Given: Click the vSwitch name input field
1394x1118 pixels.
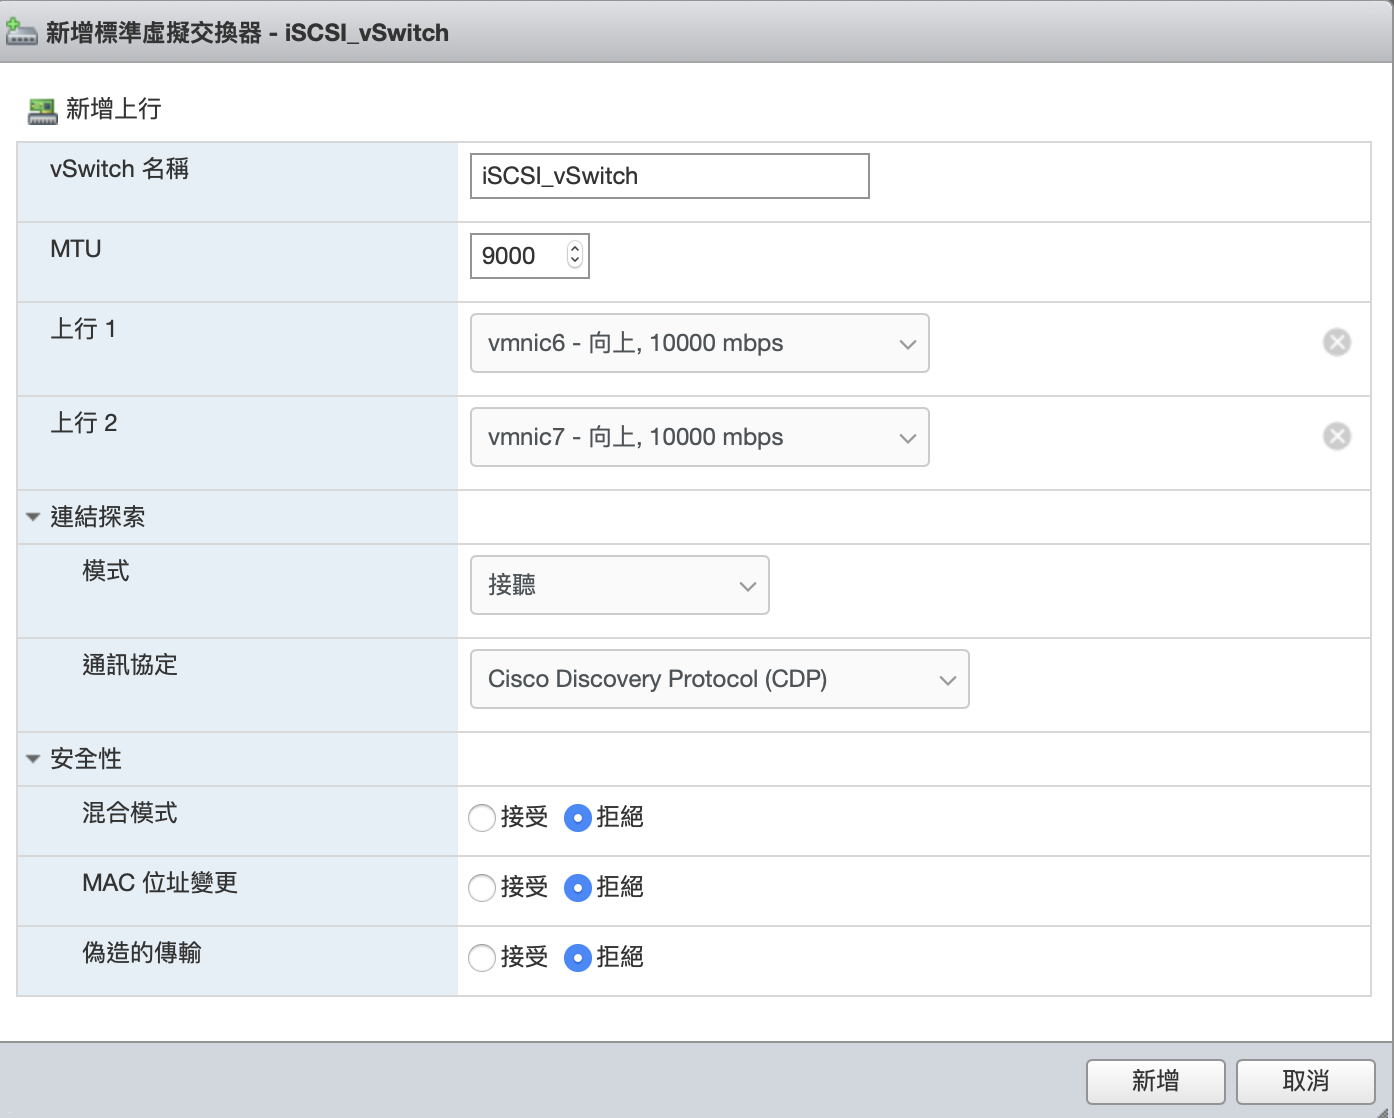Looking at the screenshot, I should [669, 176].
